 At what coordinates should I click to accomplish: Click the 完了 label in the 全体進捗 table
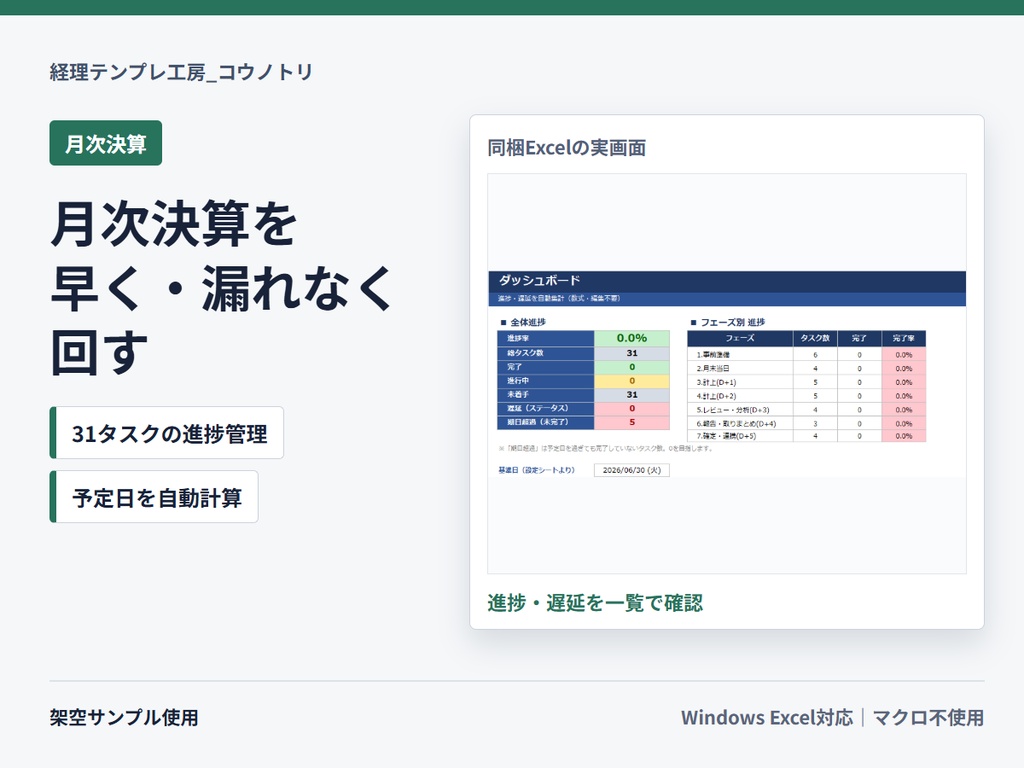click(x=546, y=367)
